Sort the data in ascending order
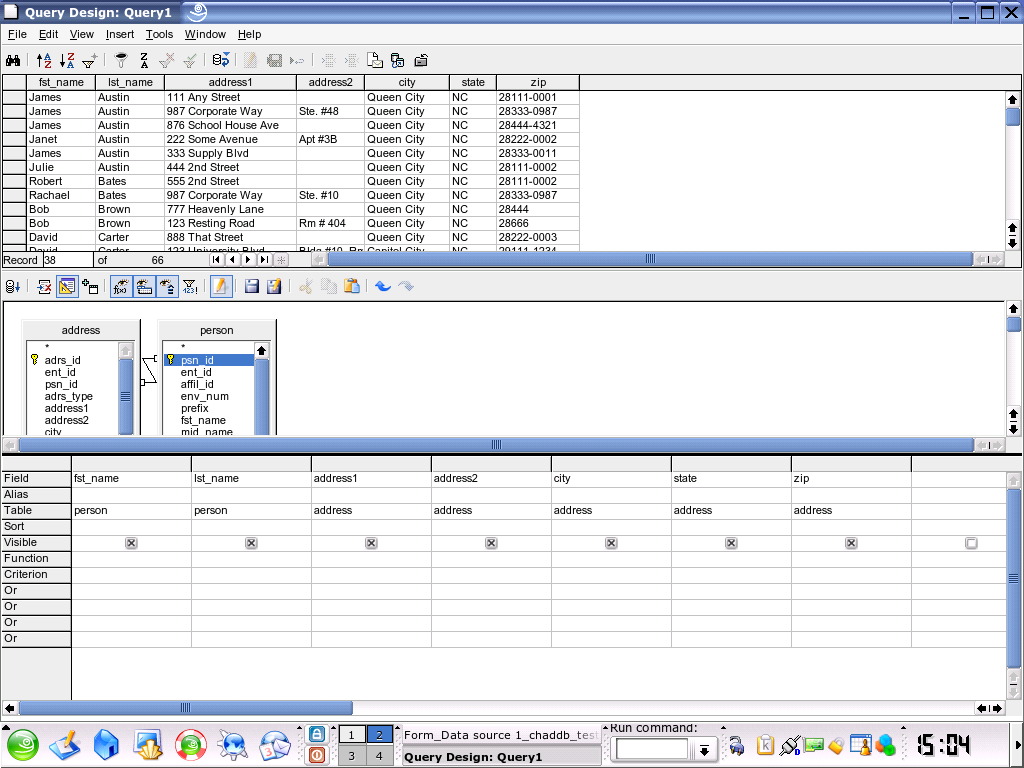Screen dimensions: 1024x768 click(x=43, y=60)
